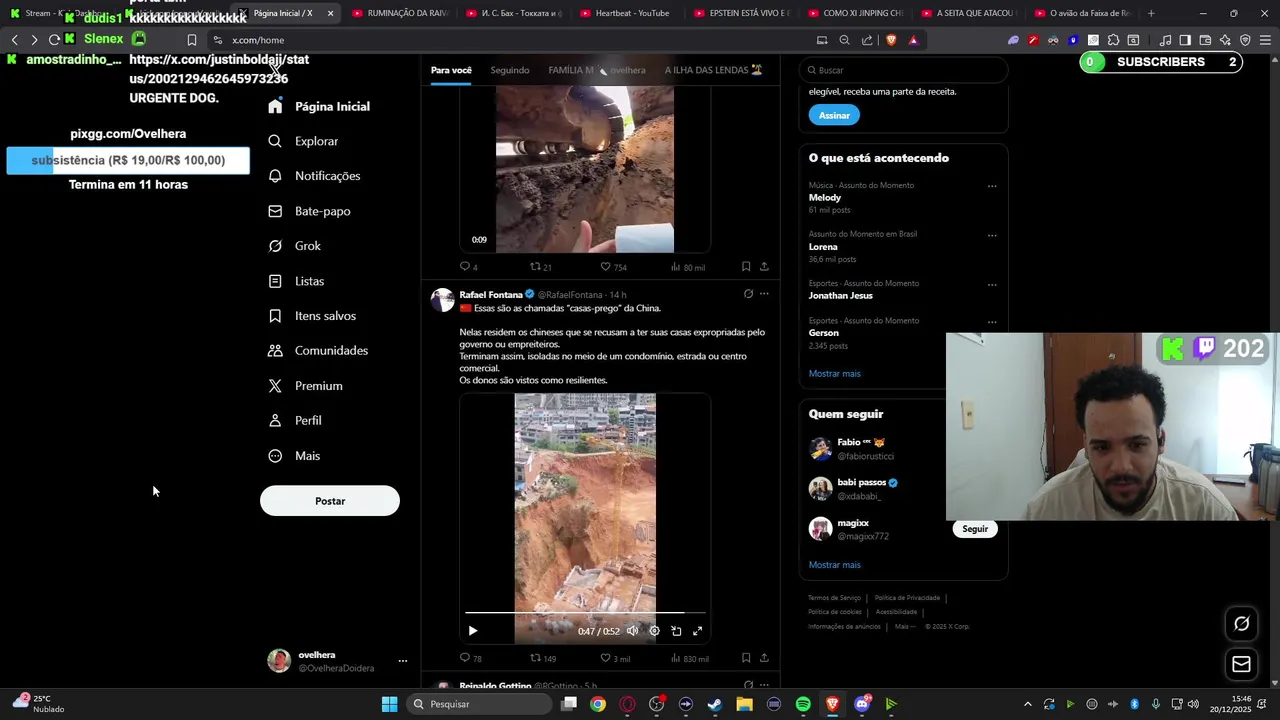Viewport: 1280px width, 720px height.
Task: Open Discord from the taskbar
Action: tap(862, 704)
